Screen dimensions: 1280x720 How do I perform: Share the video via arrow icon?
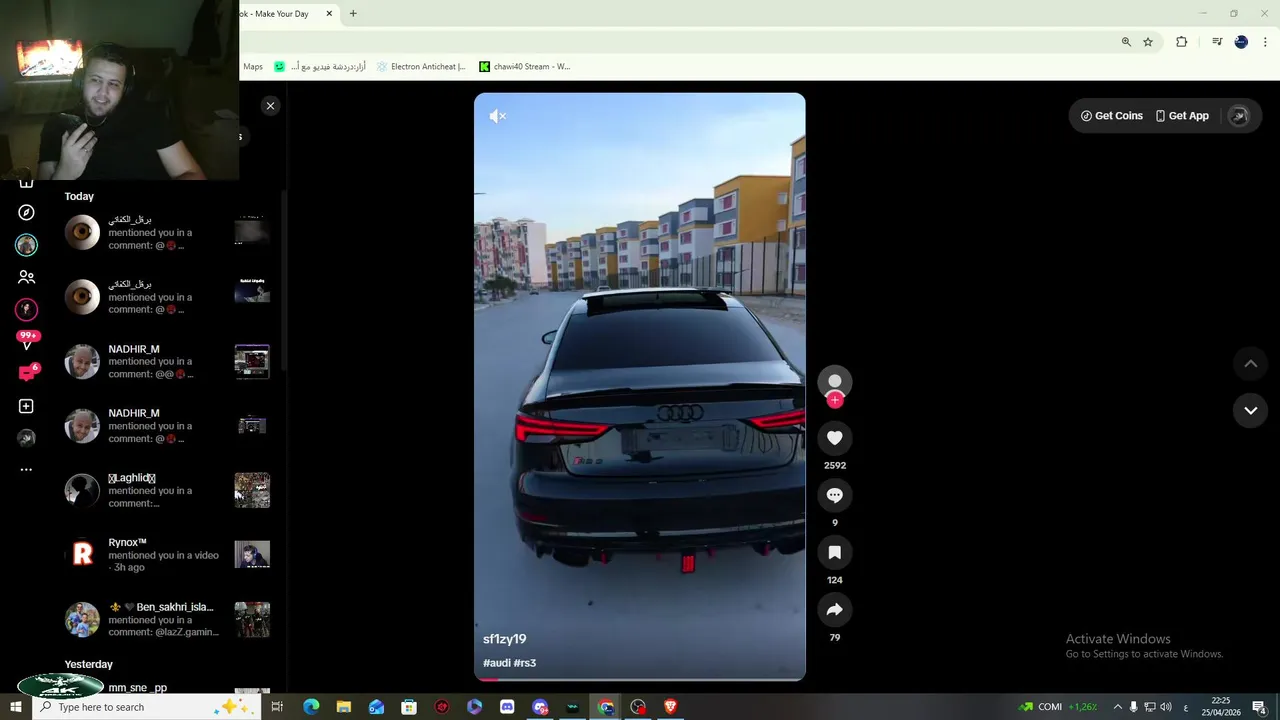point(835,610)
